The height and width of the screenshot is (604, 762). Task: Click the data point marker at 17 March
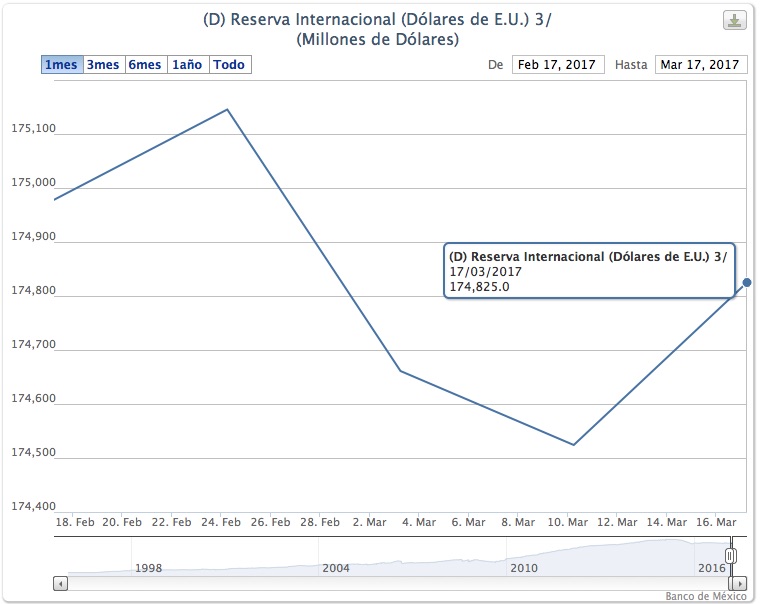coord(747,283)
